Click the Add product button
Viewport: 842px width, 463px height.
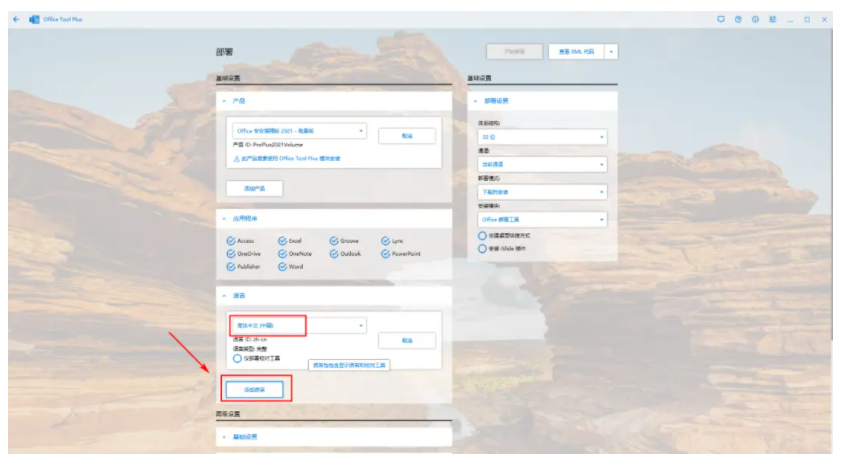click(255, 189)
